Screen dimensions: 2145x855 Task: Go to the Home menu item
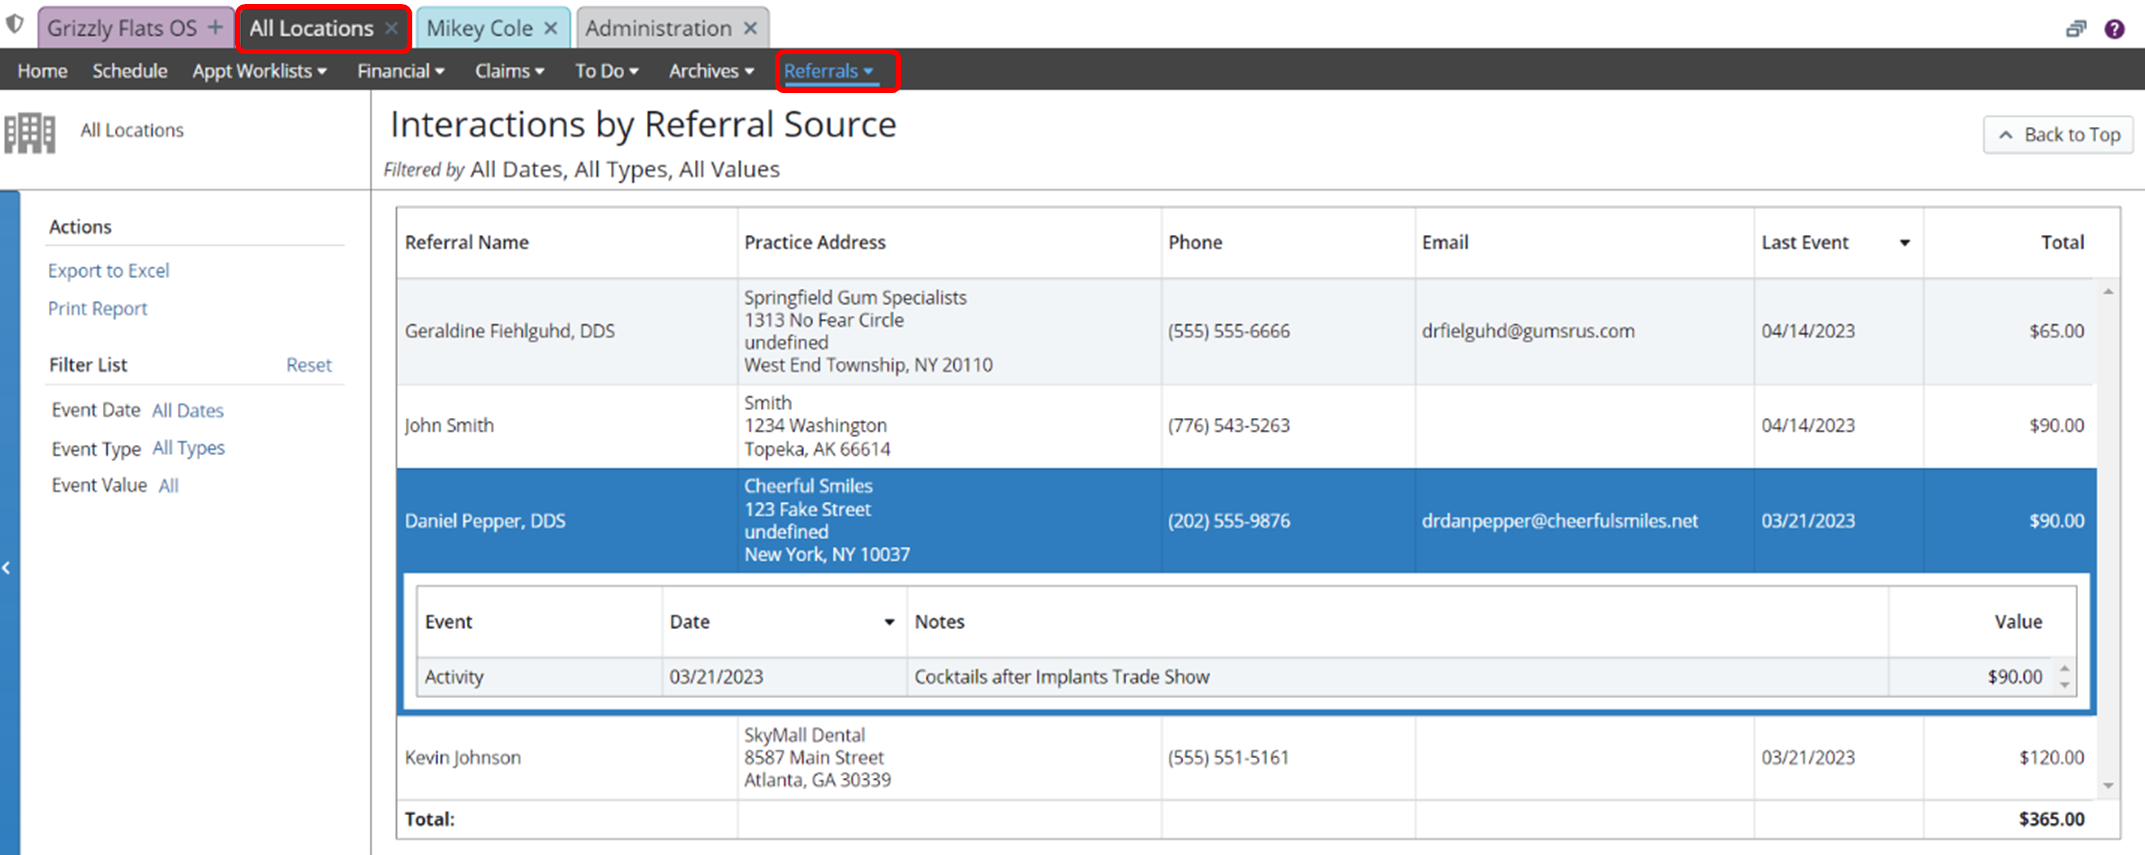pyautogui.click(x=42, y=71)
